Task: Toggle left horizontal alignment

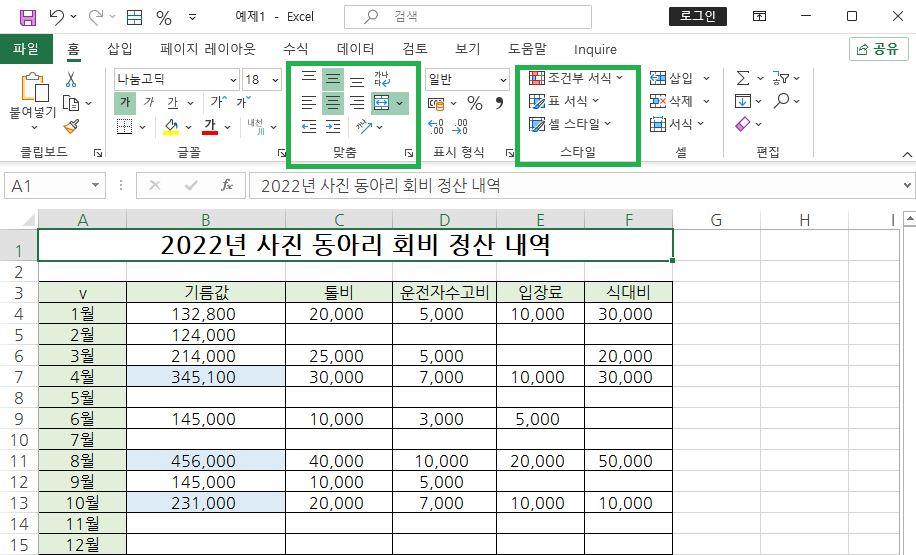Action: [x=309, y=103]
